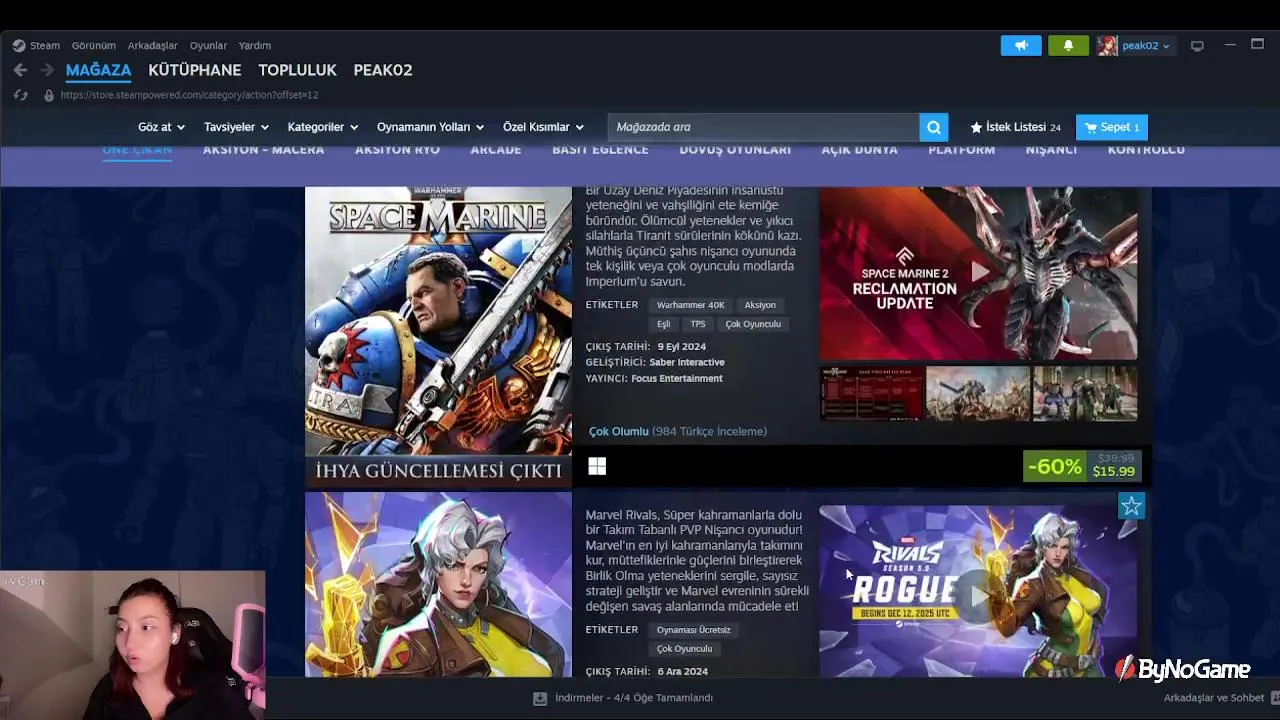Click the Aksiyon tag
The width and height of the screenshot is (1280, 720).
[760, 305]
